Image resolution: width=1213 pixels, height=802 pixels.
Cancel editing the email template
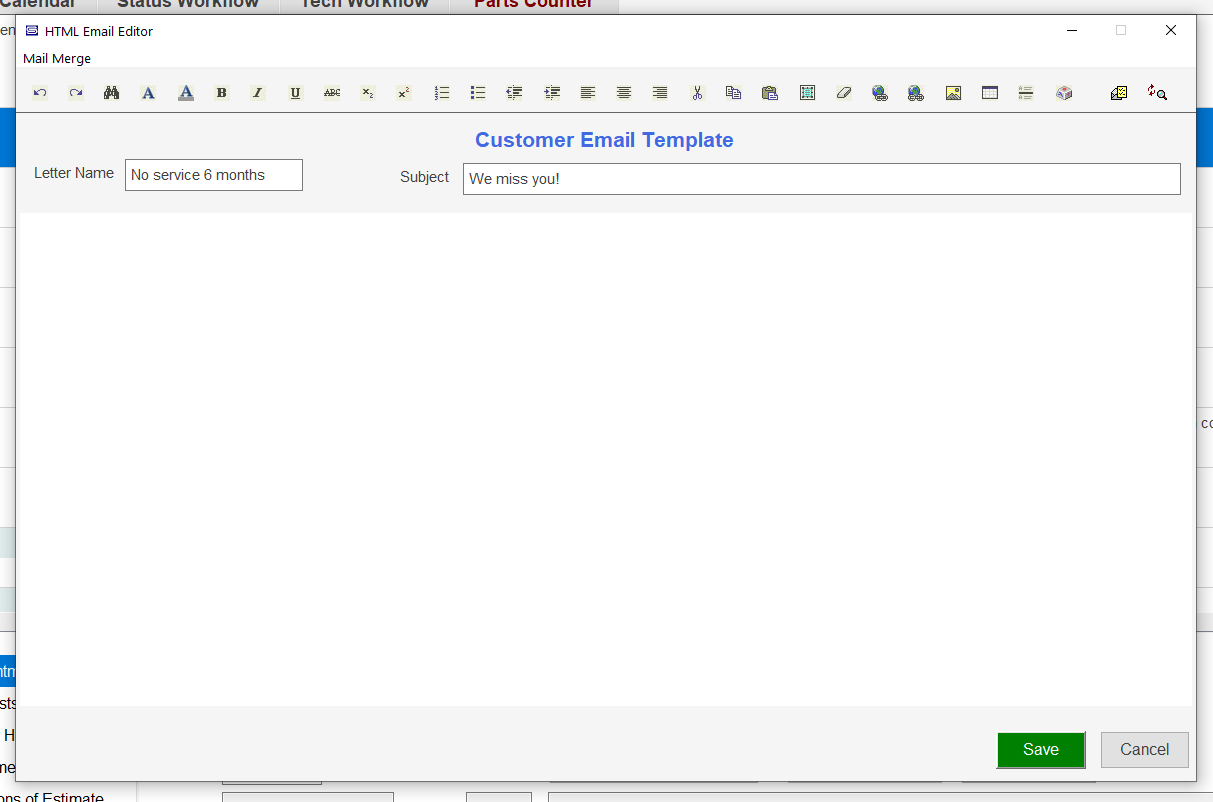click(1145, 750)
